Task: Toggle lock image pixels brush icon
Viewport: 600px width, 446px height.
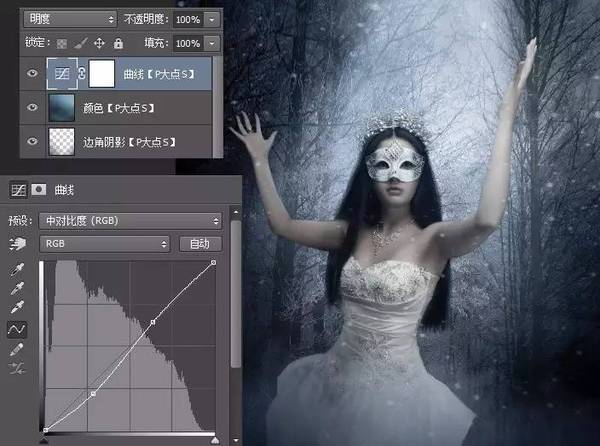Action: (81, 43)
